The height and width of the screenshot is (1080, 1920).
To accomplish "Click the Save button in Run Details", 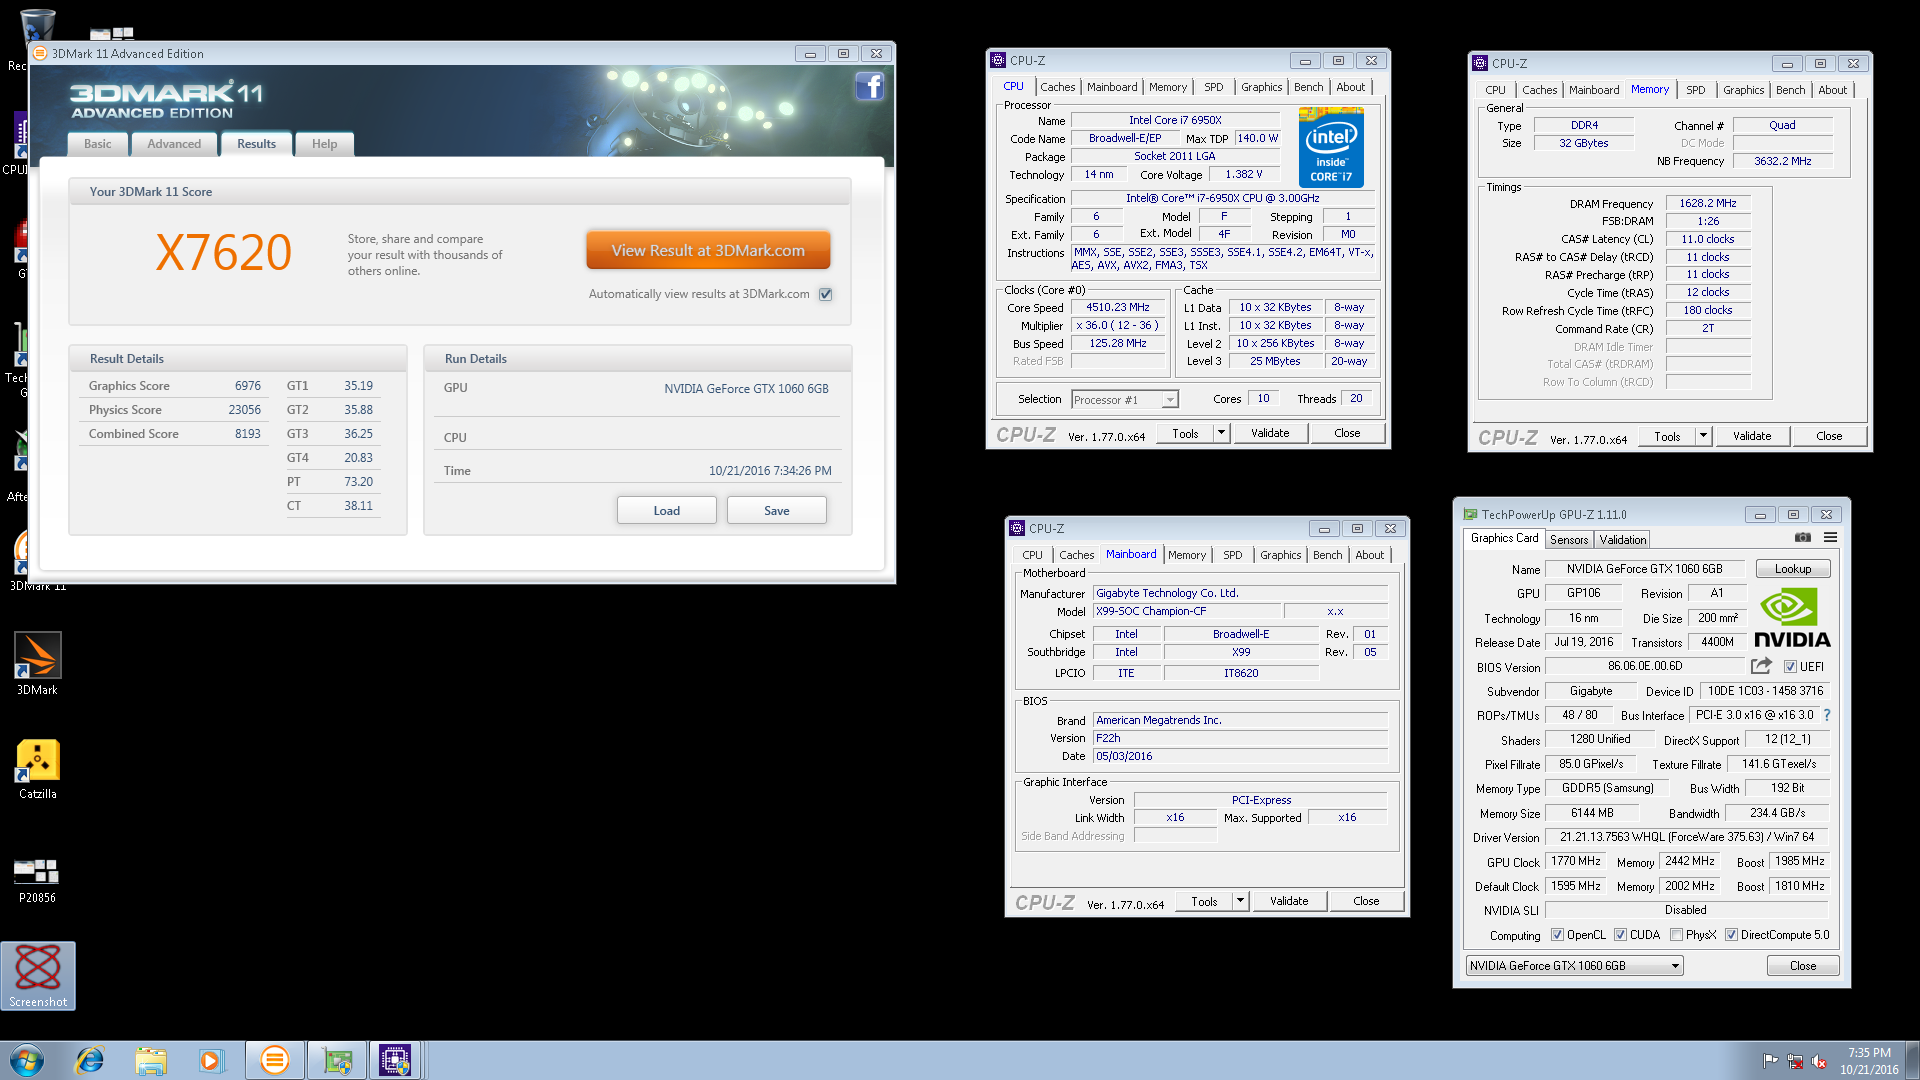I will point(776,511).
